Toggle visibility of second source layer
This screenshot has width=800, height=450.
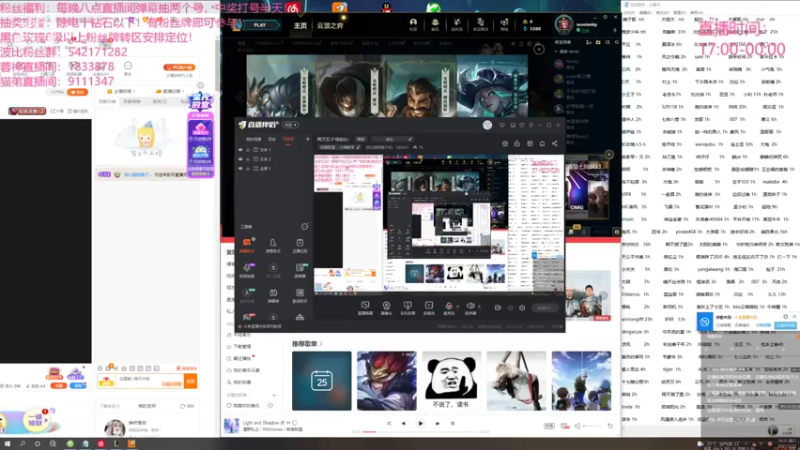240,159
